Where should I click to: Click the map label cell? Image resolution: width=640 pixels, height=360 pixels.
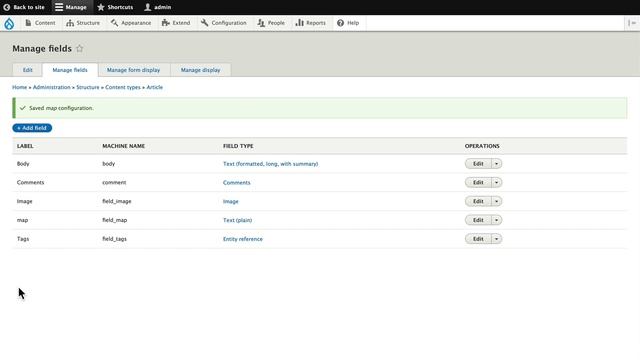pyautogui.click(x=22, y=220)
